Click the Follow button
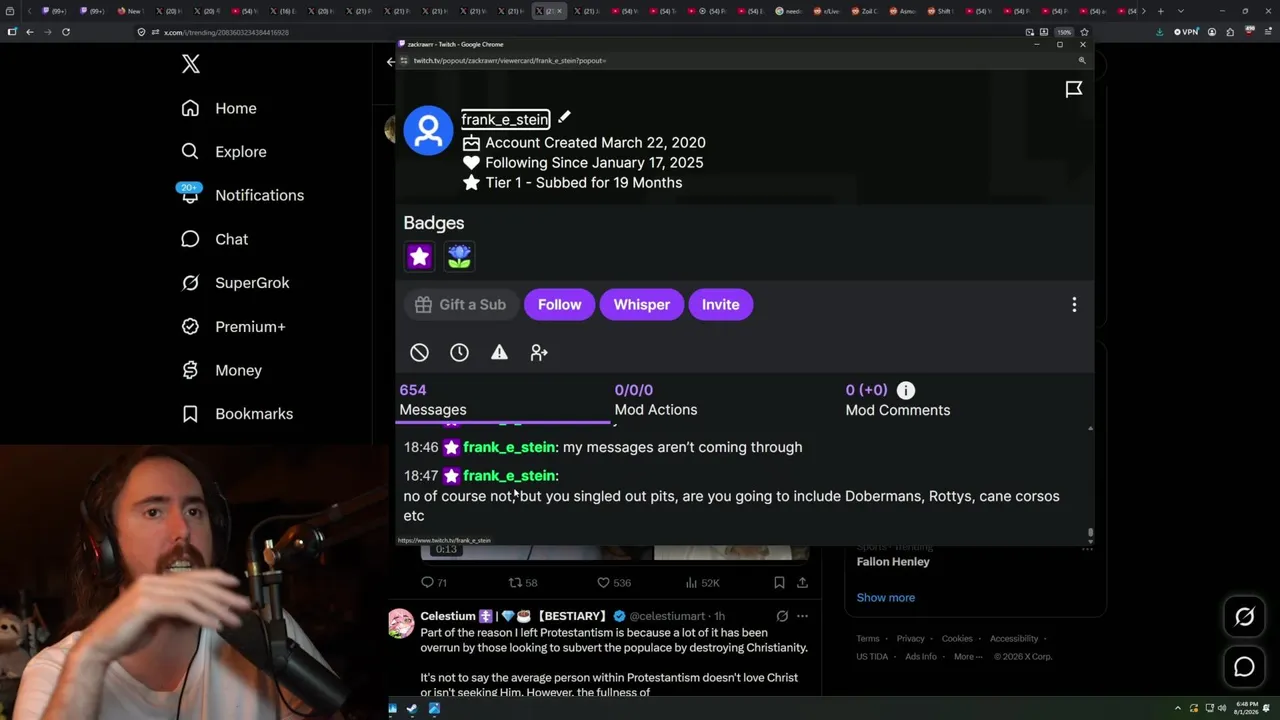Viewport: 1280px width, 720px height. [560, 305]
